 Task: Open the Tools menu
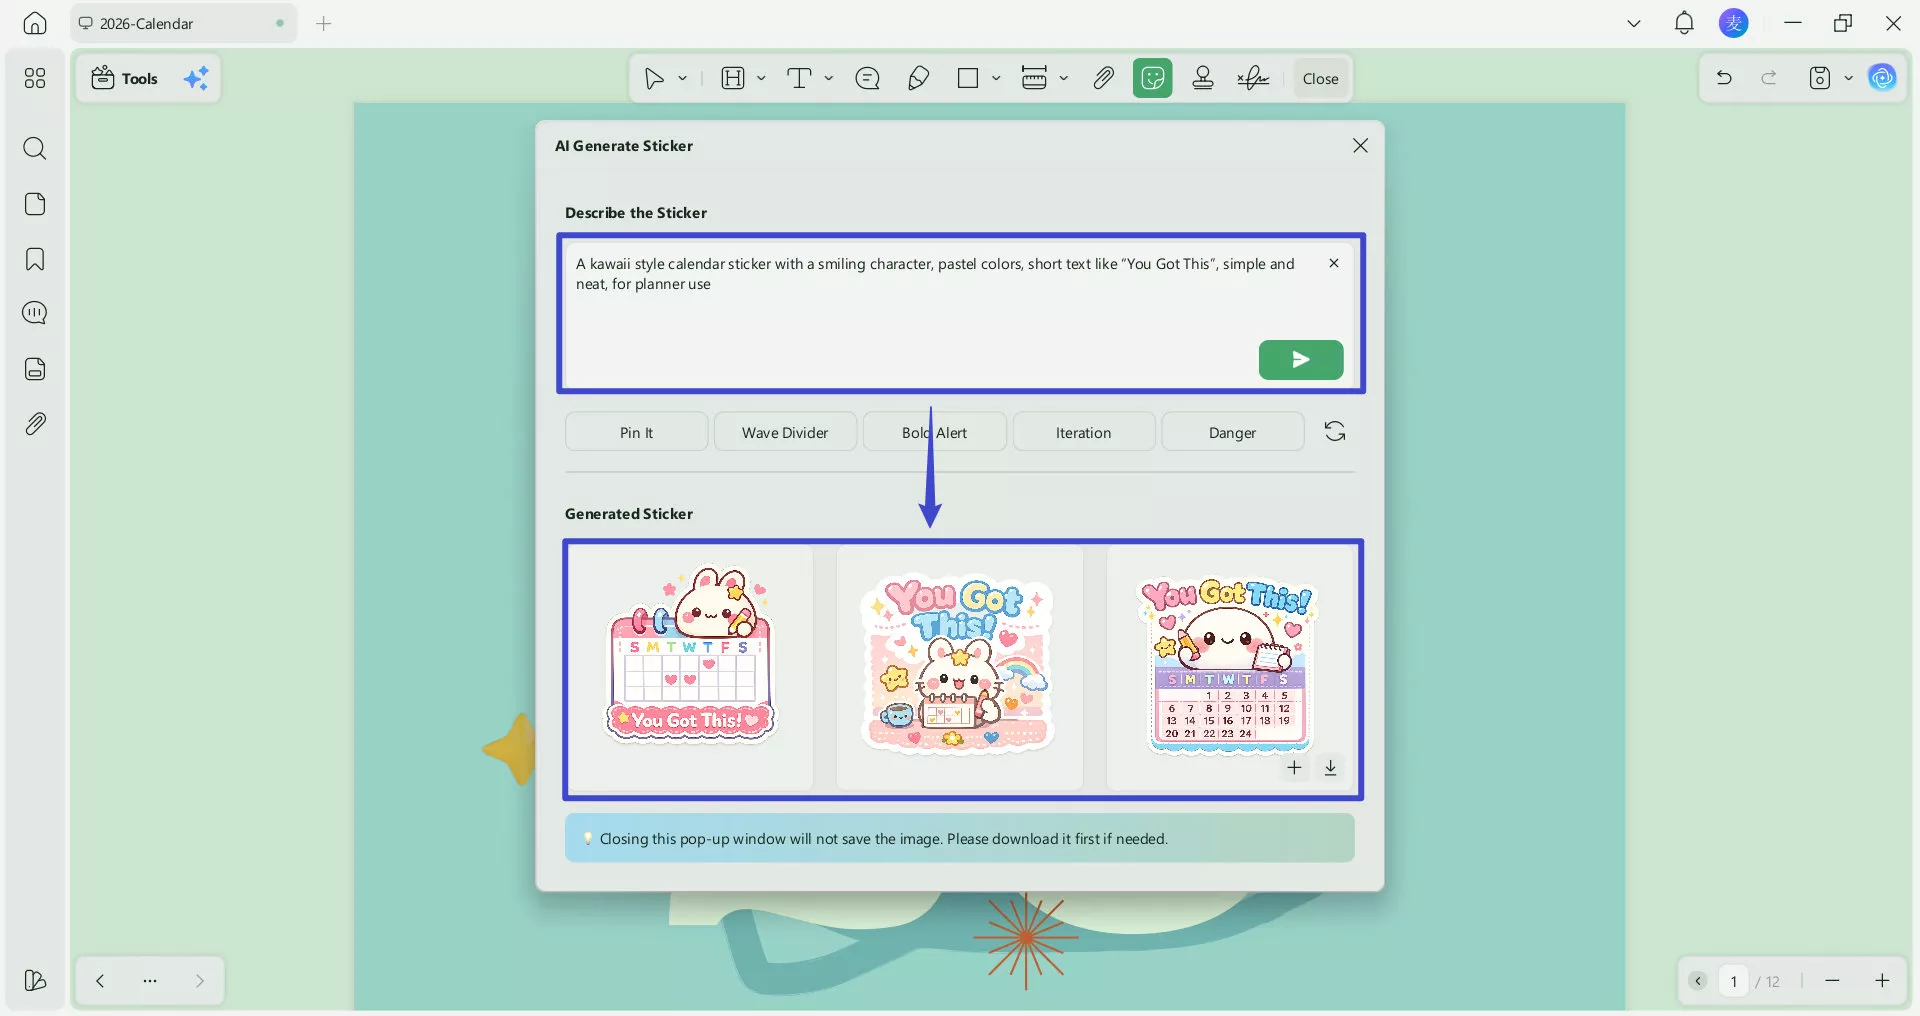coord(125,78)
